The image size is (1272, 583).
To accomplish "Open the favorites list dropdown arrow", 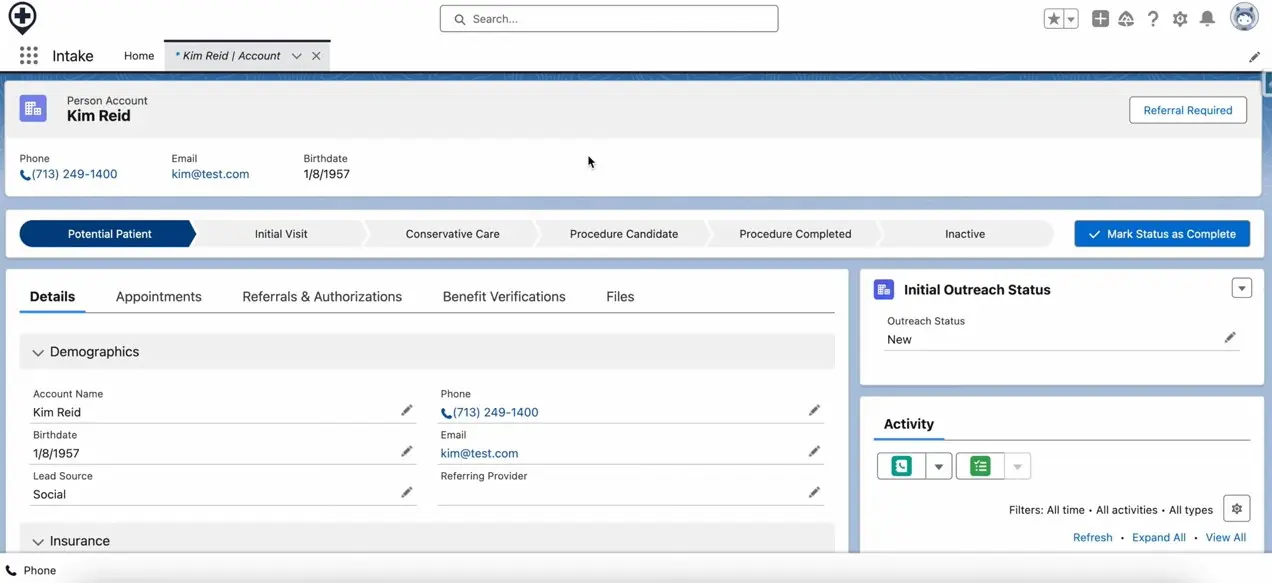I will [1071, 19].
